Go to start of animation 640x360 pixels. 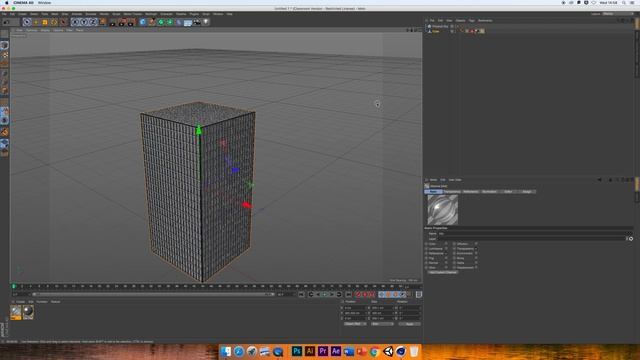coord(301,294)
